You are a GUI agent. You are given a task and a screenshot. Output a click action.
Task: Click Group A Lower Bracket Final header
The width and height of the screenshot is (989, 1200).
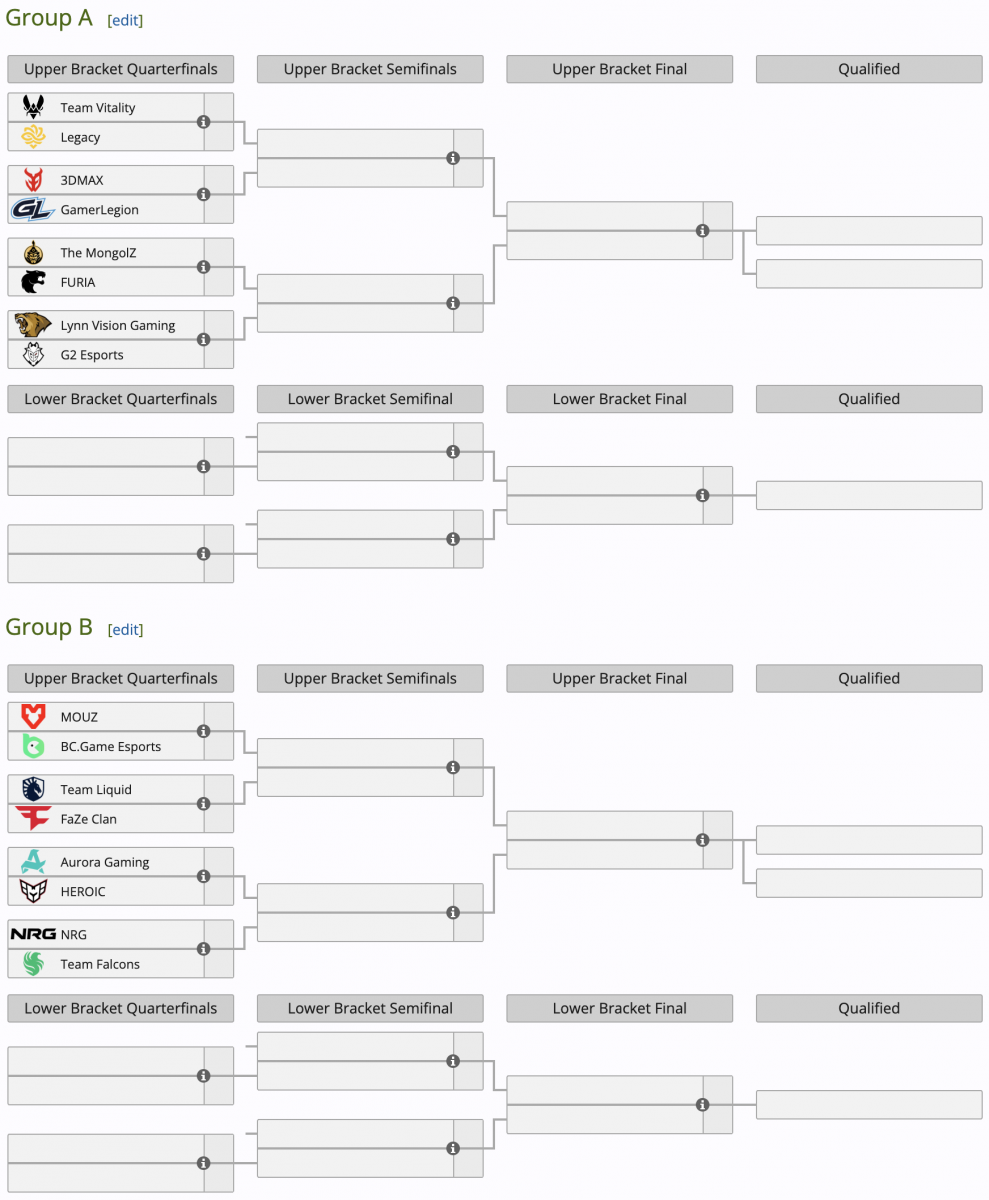tap(620, 399)
